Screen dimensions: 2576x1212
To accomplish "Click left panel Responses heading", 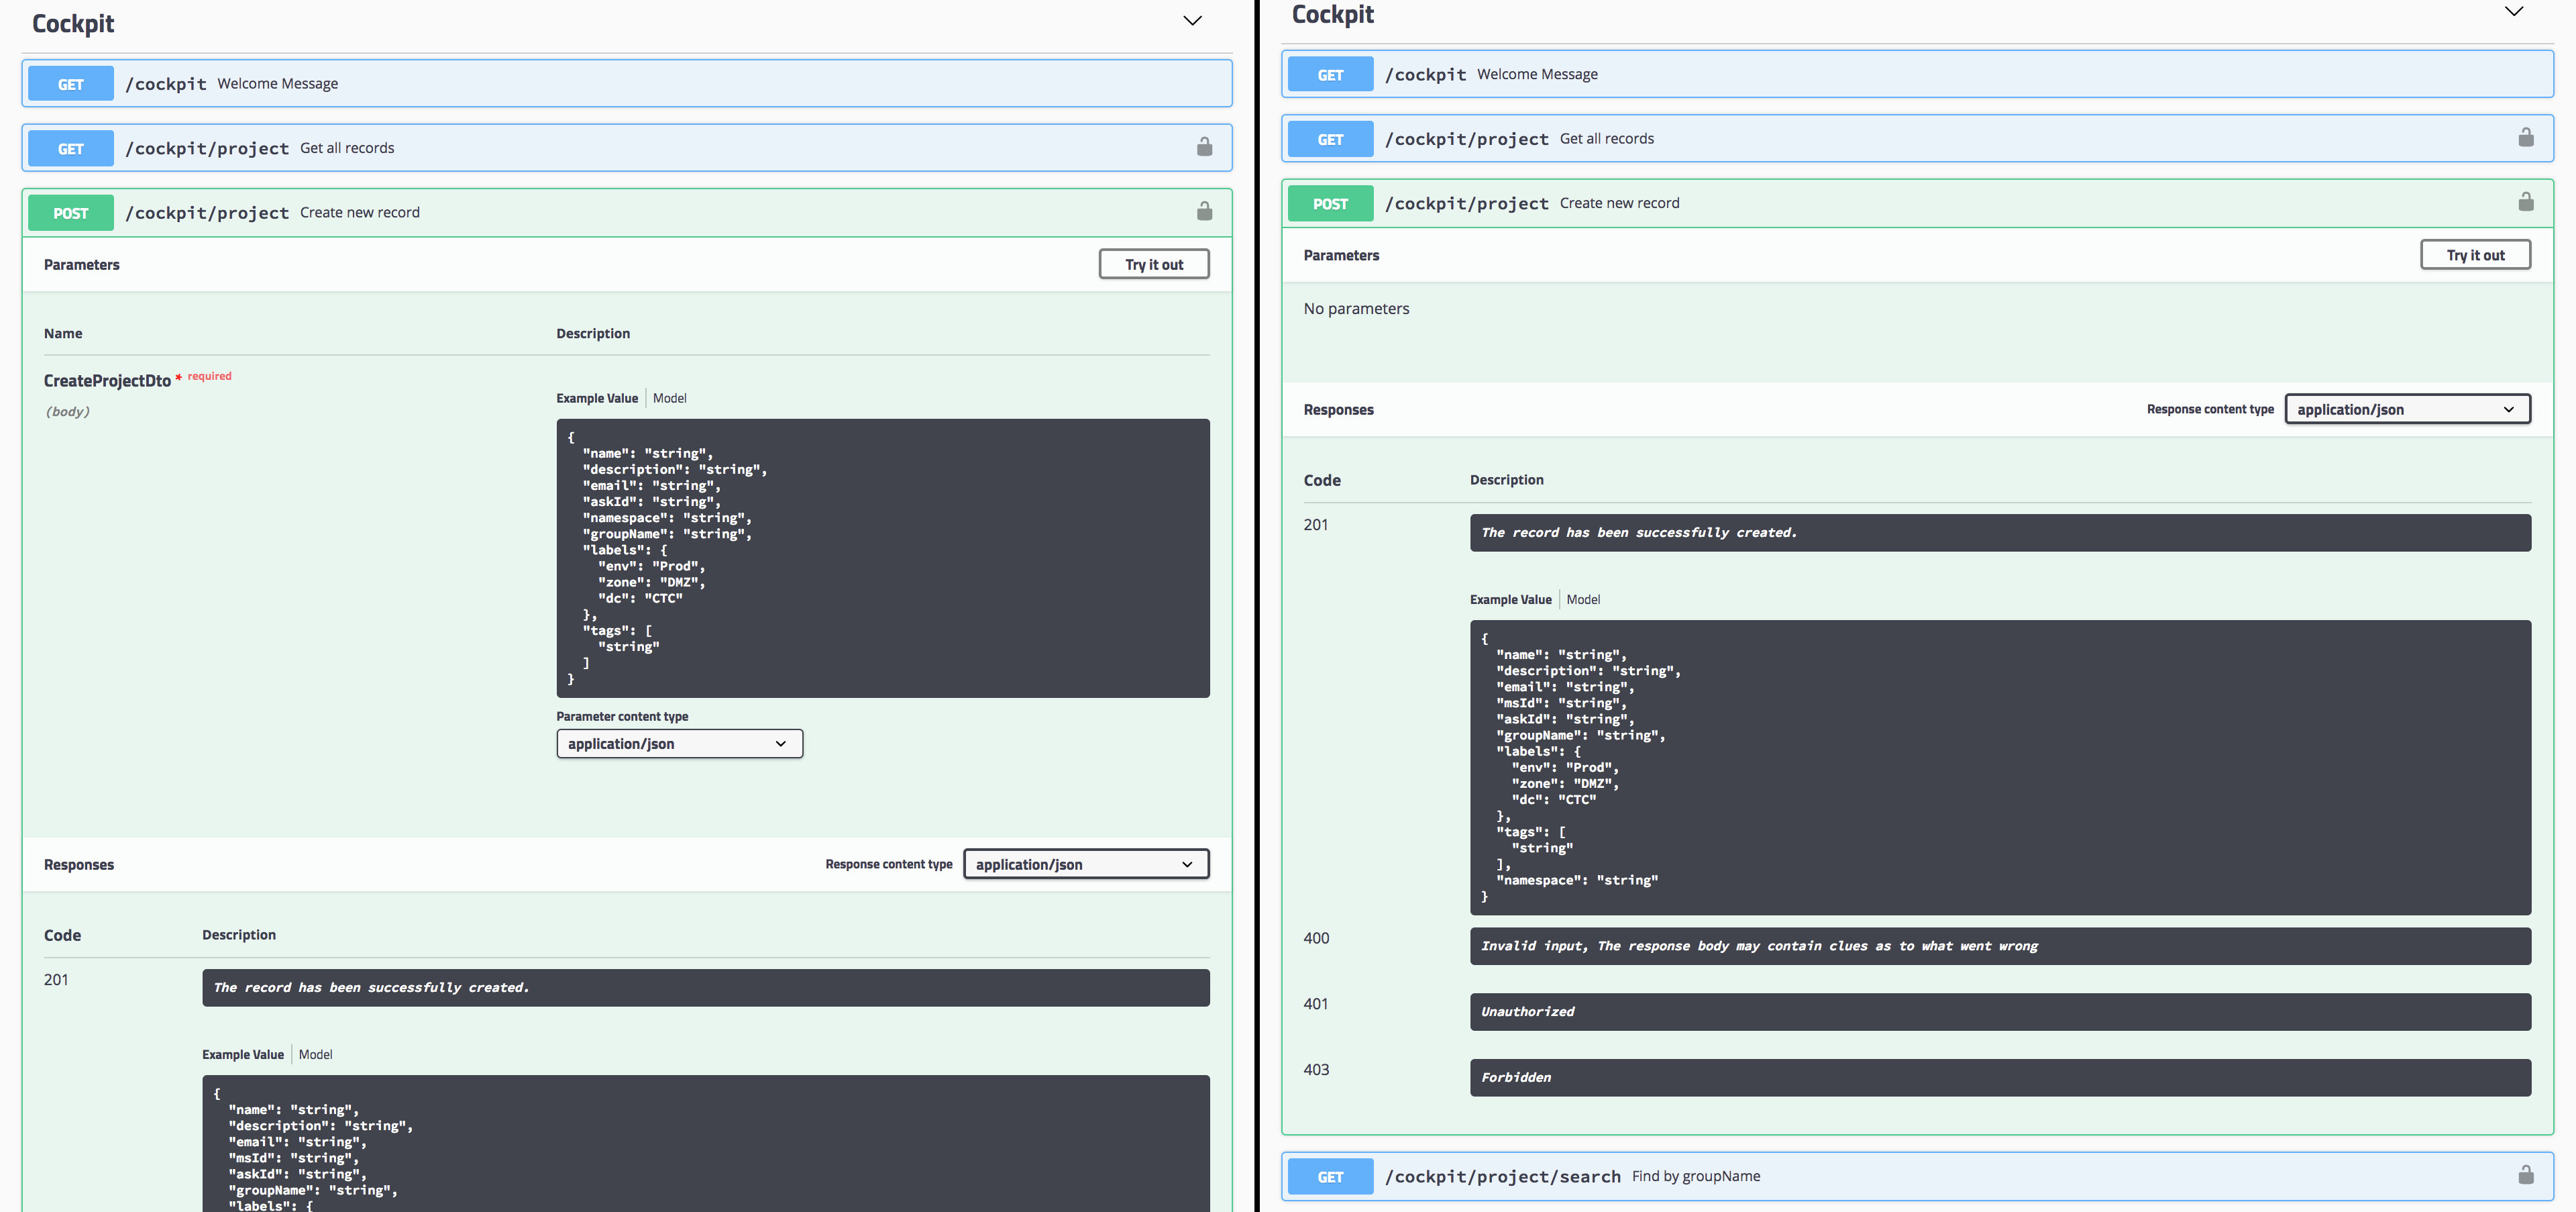I will tap(78, 865).
